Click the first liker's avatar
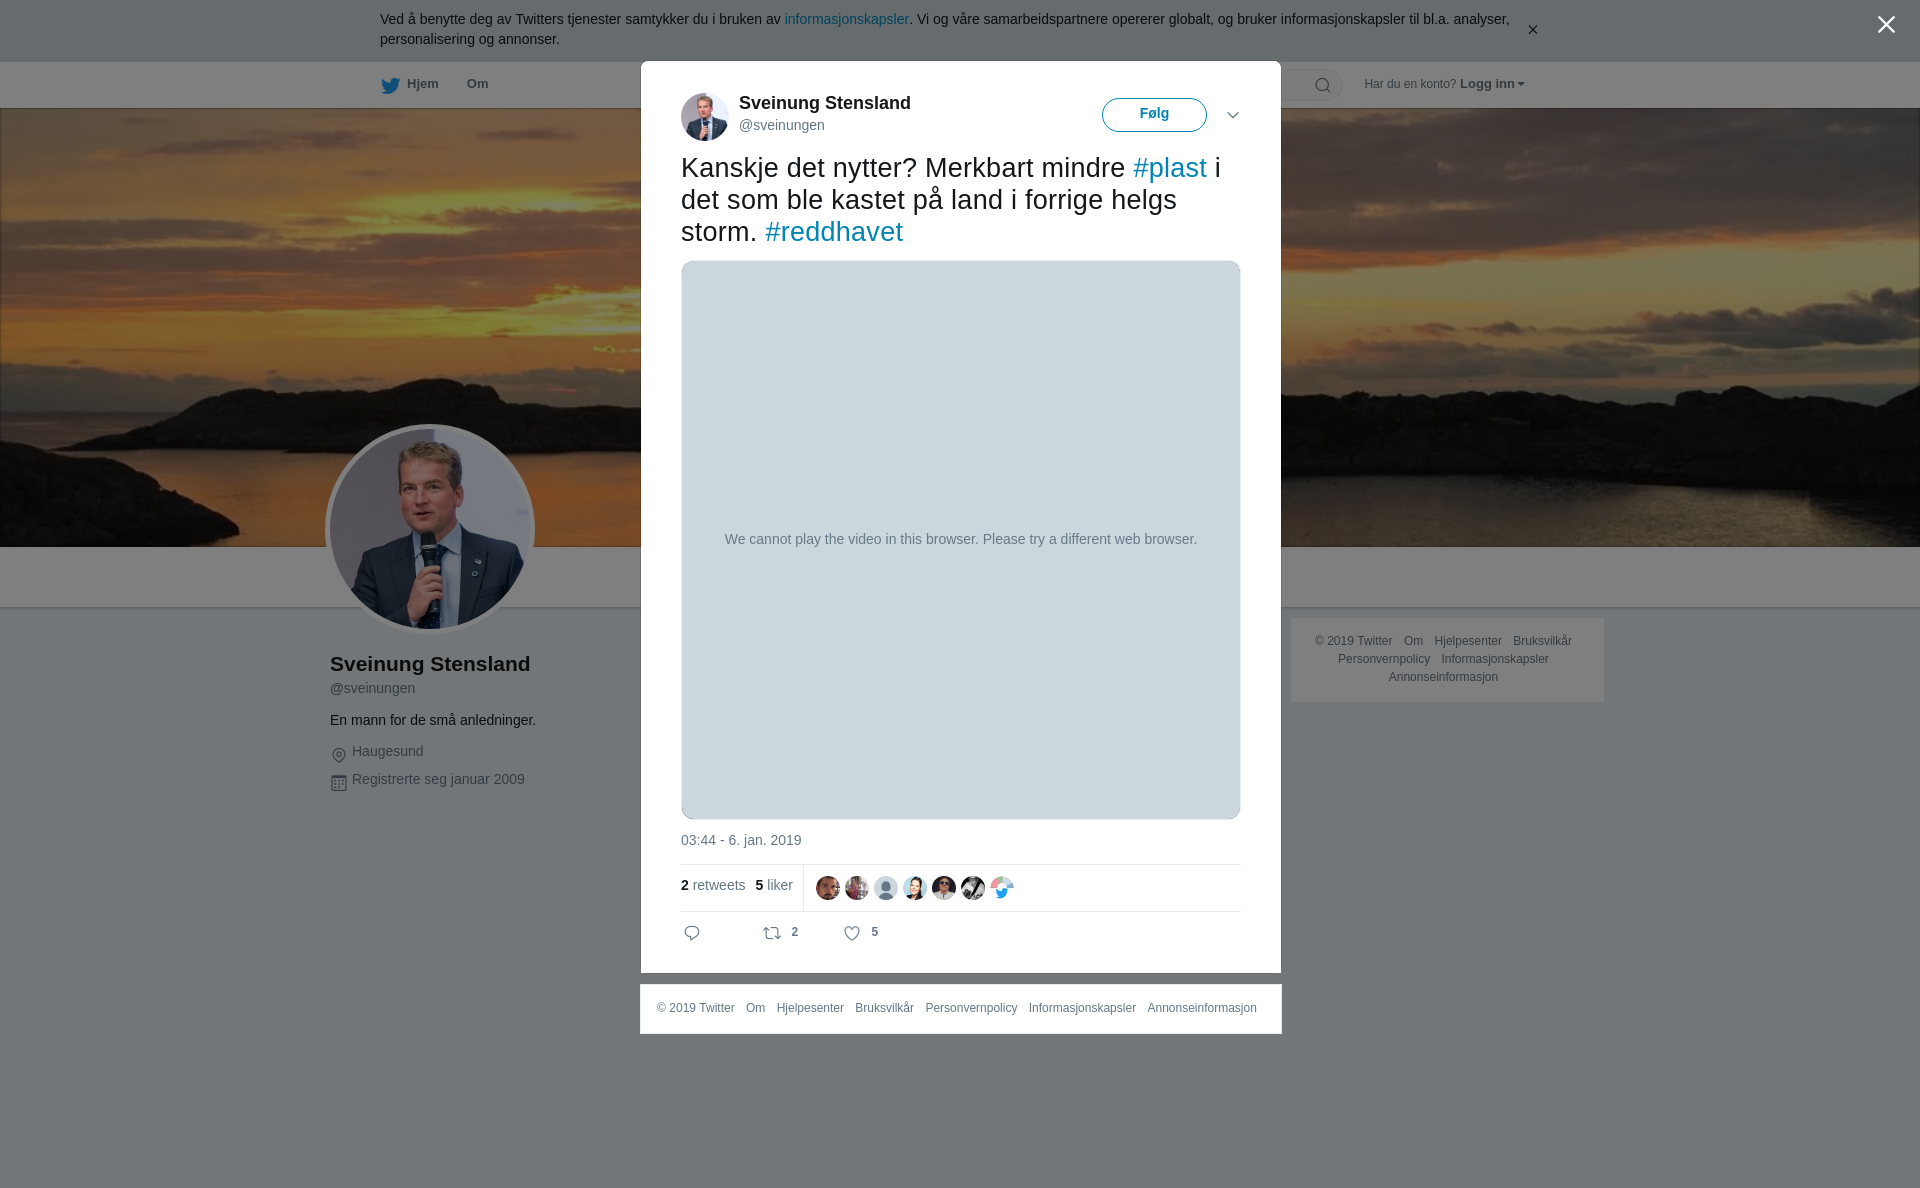Viewport: 1920px width, 1188px height. tap(828, 888)
